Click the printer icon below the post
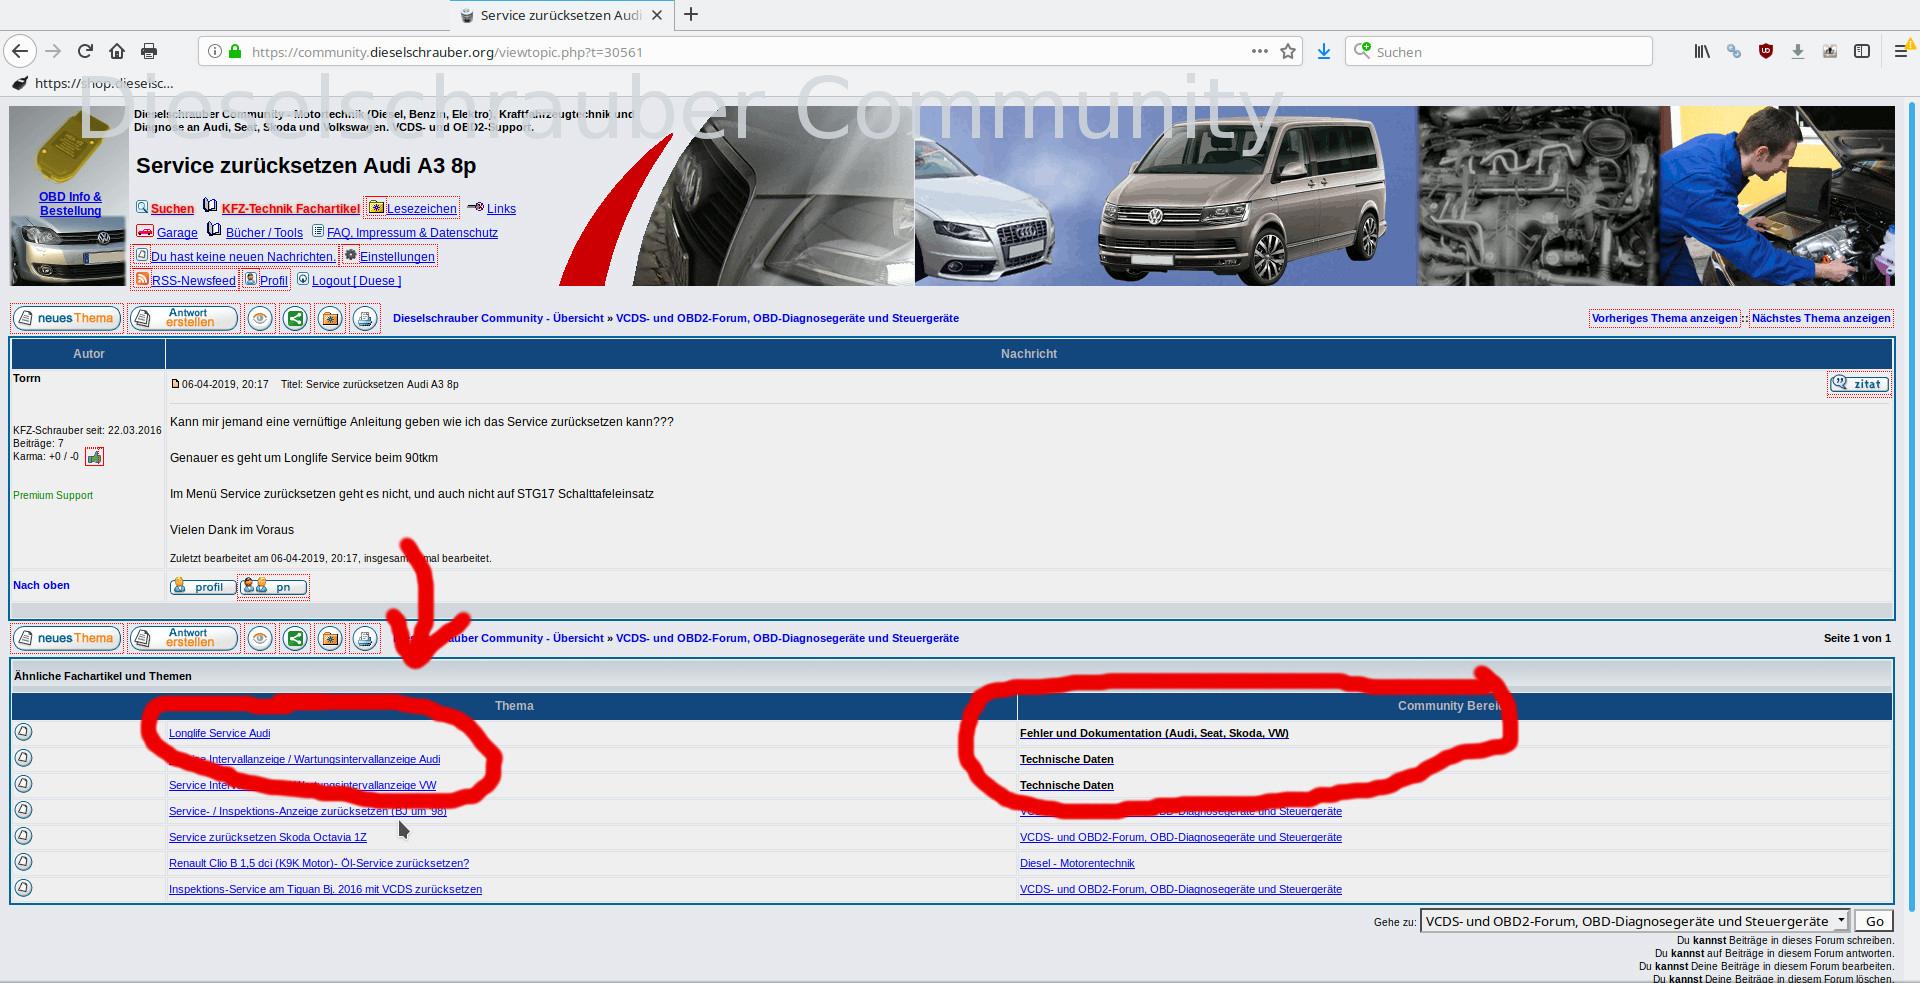Image resolution: width=1920 pixels, height=983 pixels. pyautogui.click(x=365, y=638)
